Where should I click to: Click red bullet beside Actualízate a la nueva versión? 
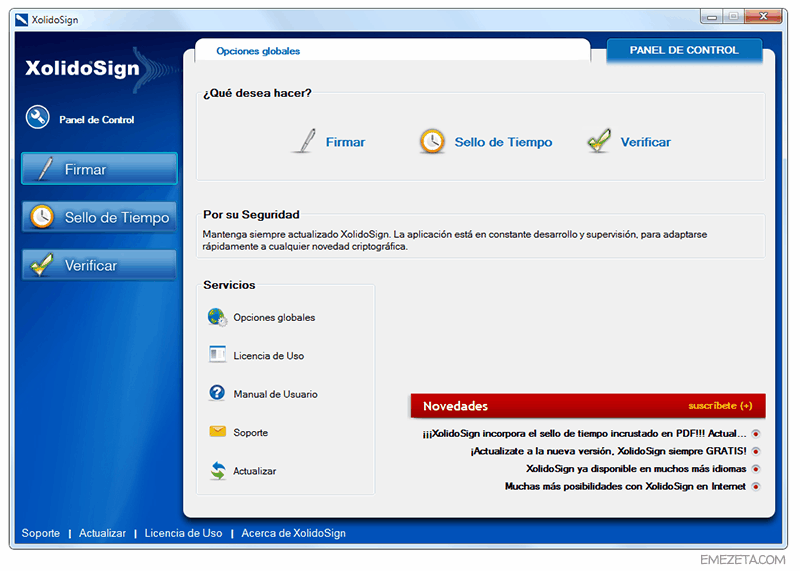[x=756, y=451]
